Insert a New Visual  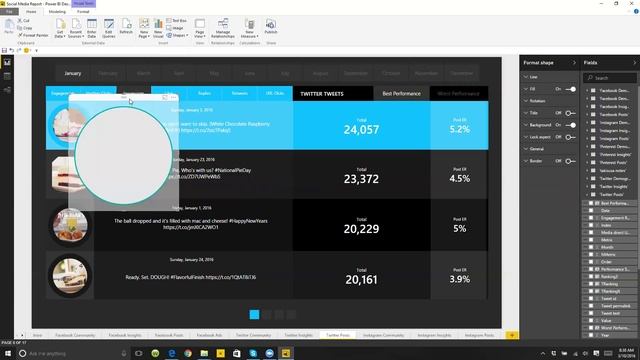(x=158, y=28)
